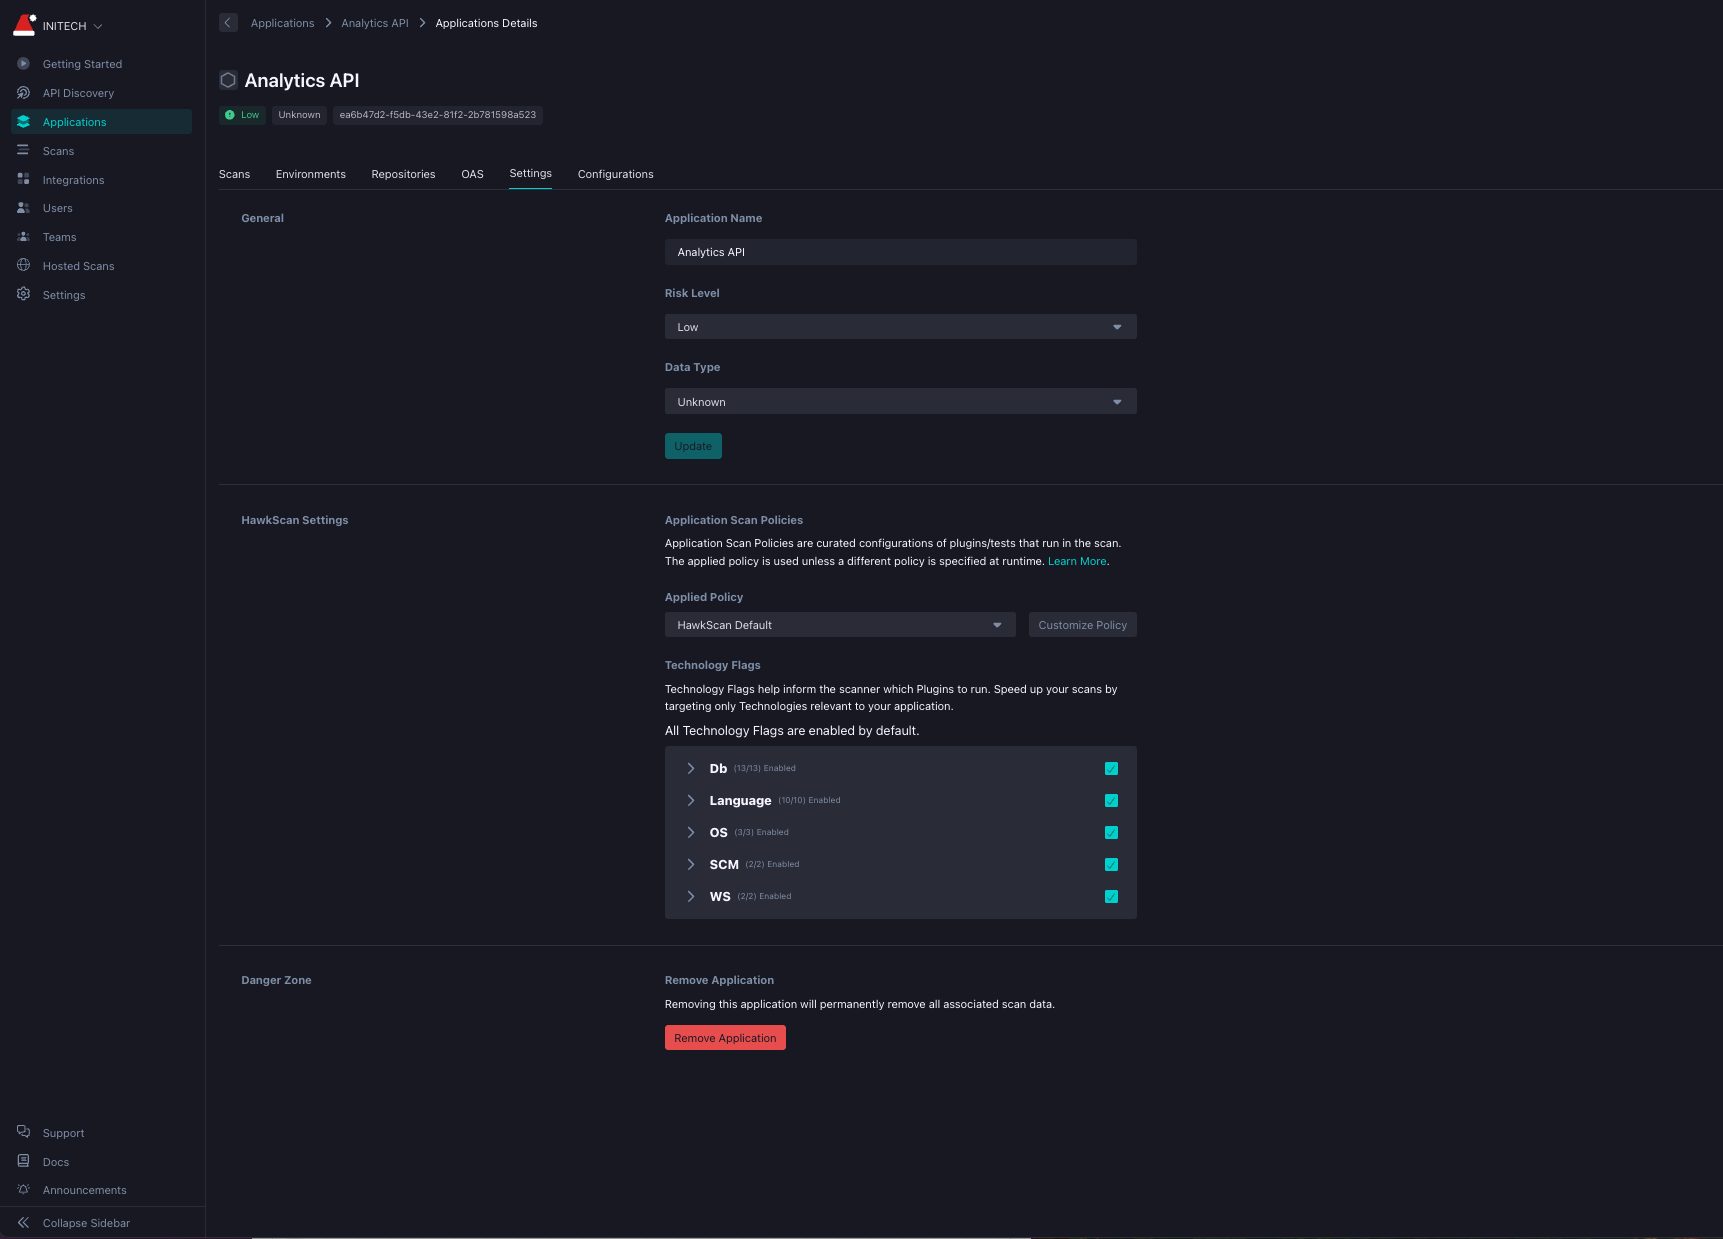Click the Users sidebar icon
This screenshot has height=1239, width=1723.
(23, 208)
